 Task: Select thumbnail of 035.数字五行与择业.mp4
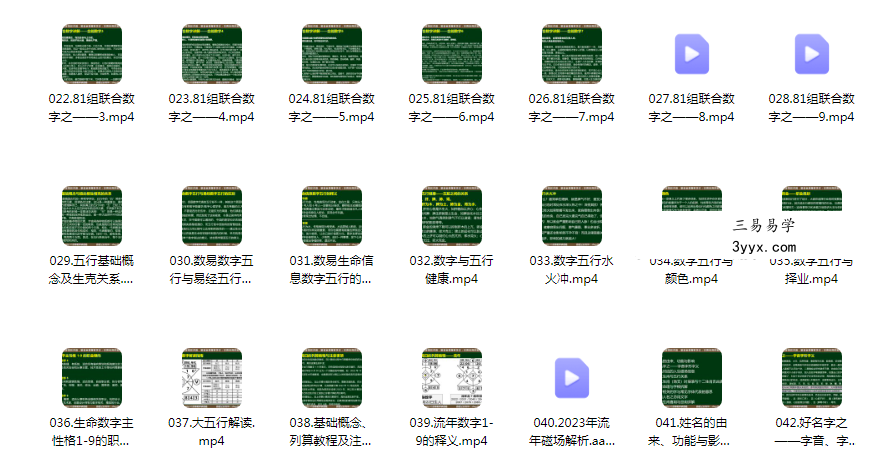click(812, 199)
